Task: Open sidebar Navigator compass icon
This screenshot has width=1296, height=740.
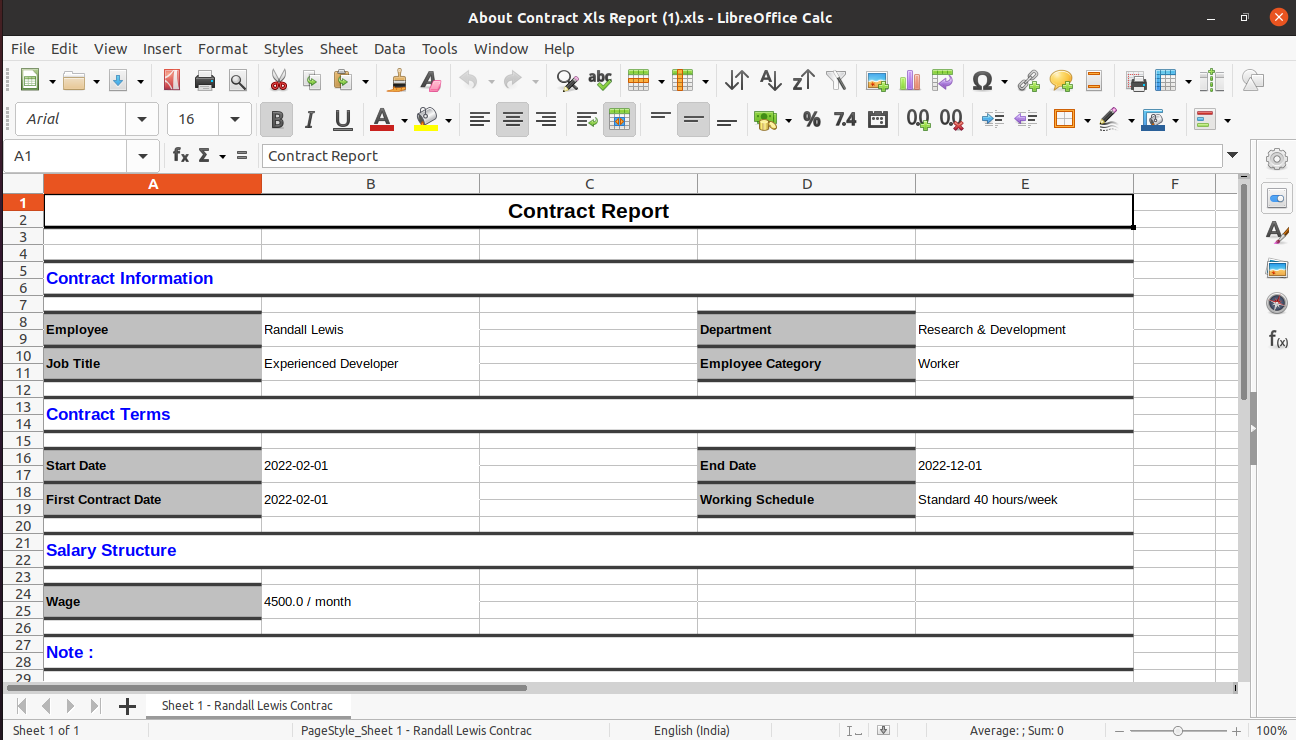Action: pos(1277,303)
